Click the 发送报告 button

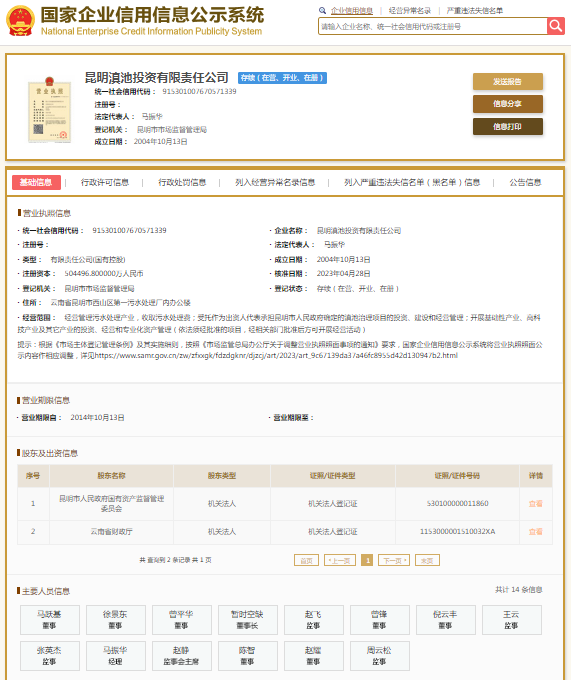pos(508,82)
